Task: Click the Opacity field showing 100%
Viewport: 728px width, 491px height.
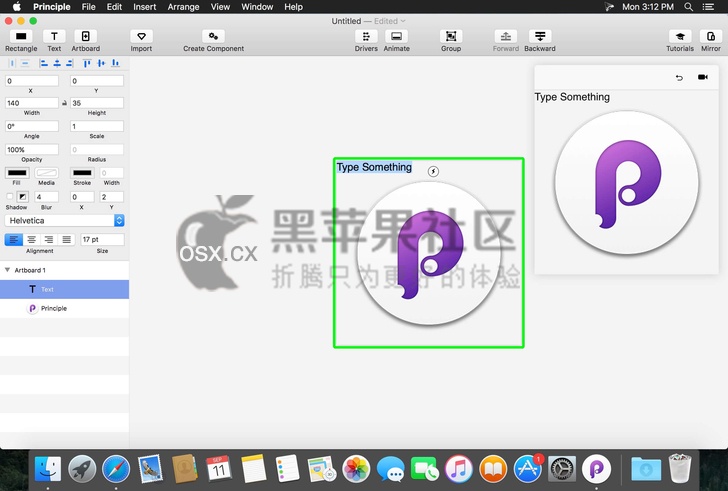Action: (32, 149)
